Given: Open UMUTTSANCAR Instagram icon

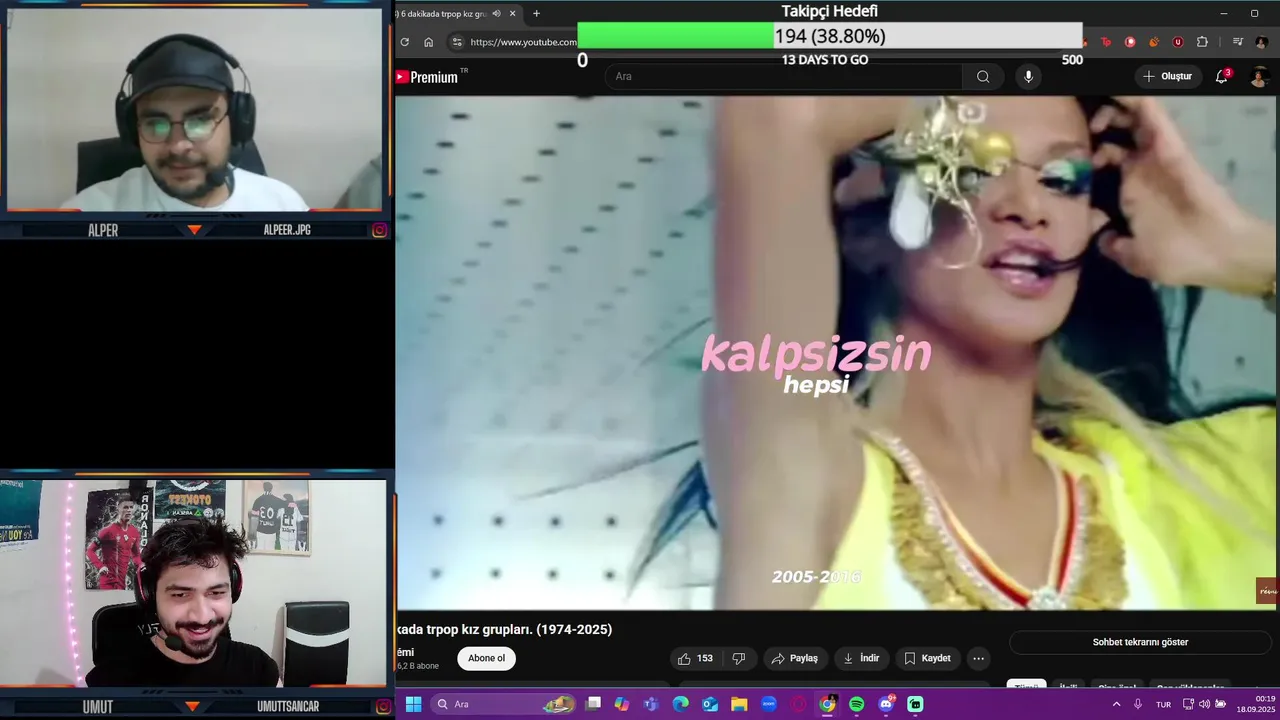Looking at the screenshot, I should click(382, 707).
